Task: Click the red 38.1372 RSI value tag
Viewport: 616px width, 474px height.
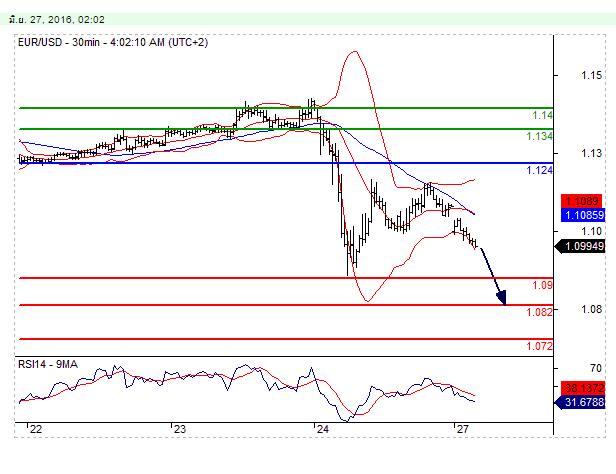Action: [583, 388]
